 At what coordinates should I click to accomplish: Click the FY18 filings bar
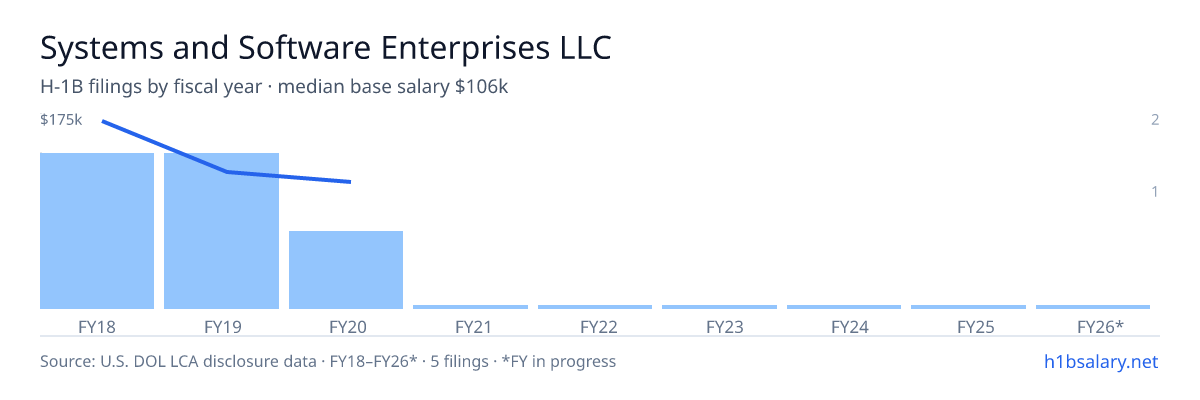click(97, 231)
